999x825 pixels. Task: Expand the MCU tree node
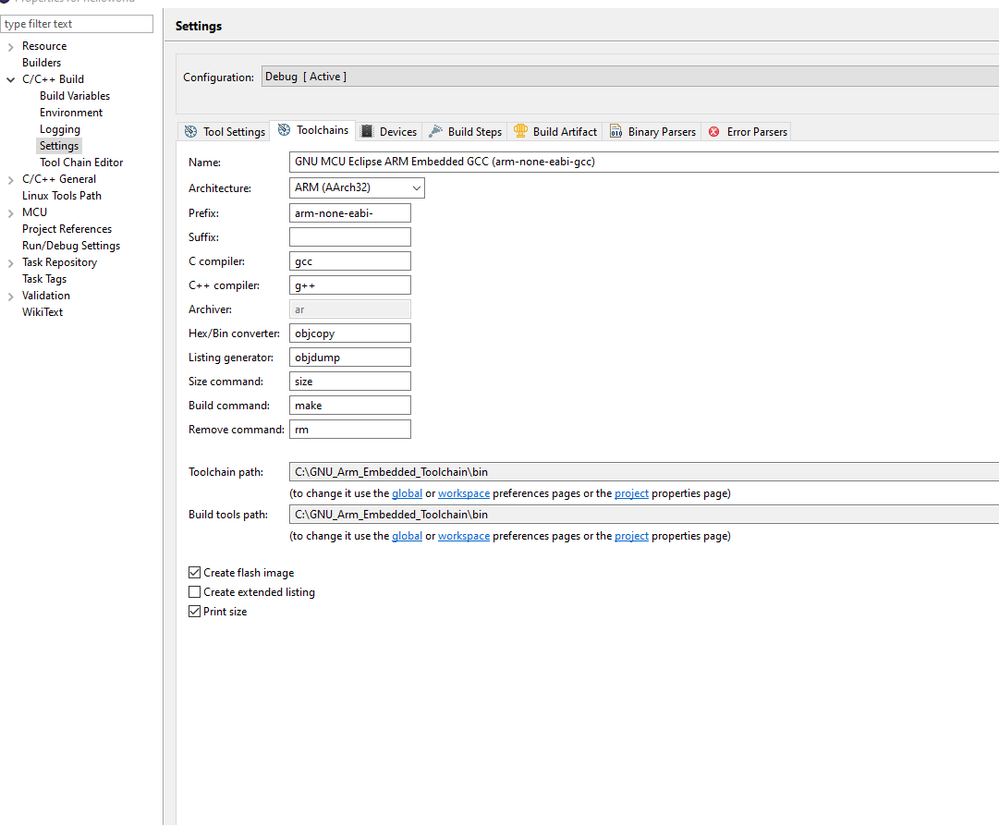click(11, 213)
